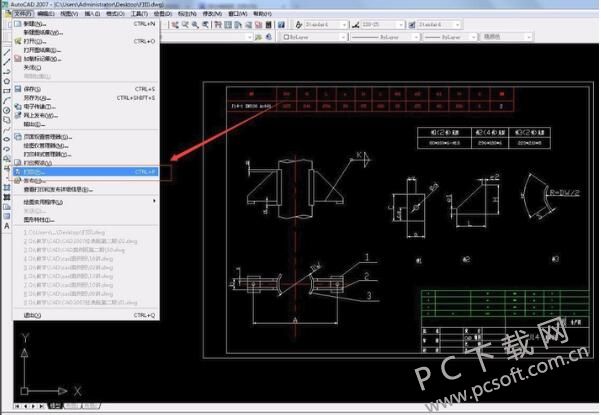Select the Line tool in draw toolbar
601x415 pixels.
click(x=7, y=52)
